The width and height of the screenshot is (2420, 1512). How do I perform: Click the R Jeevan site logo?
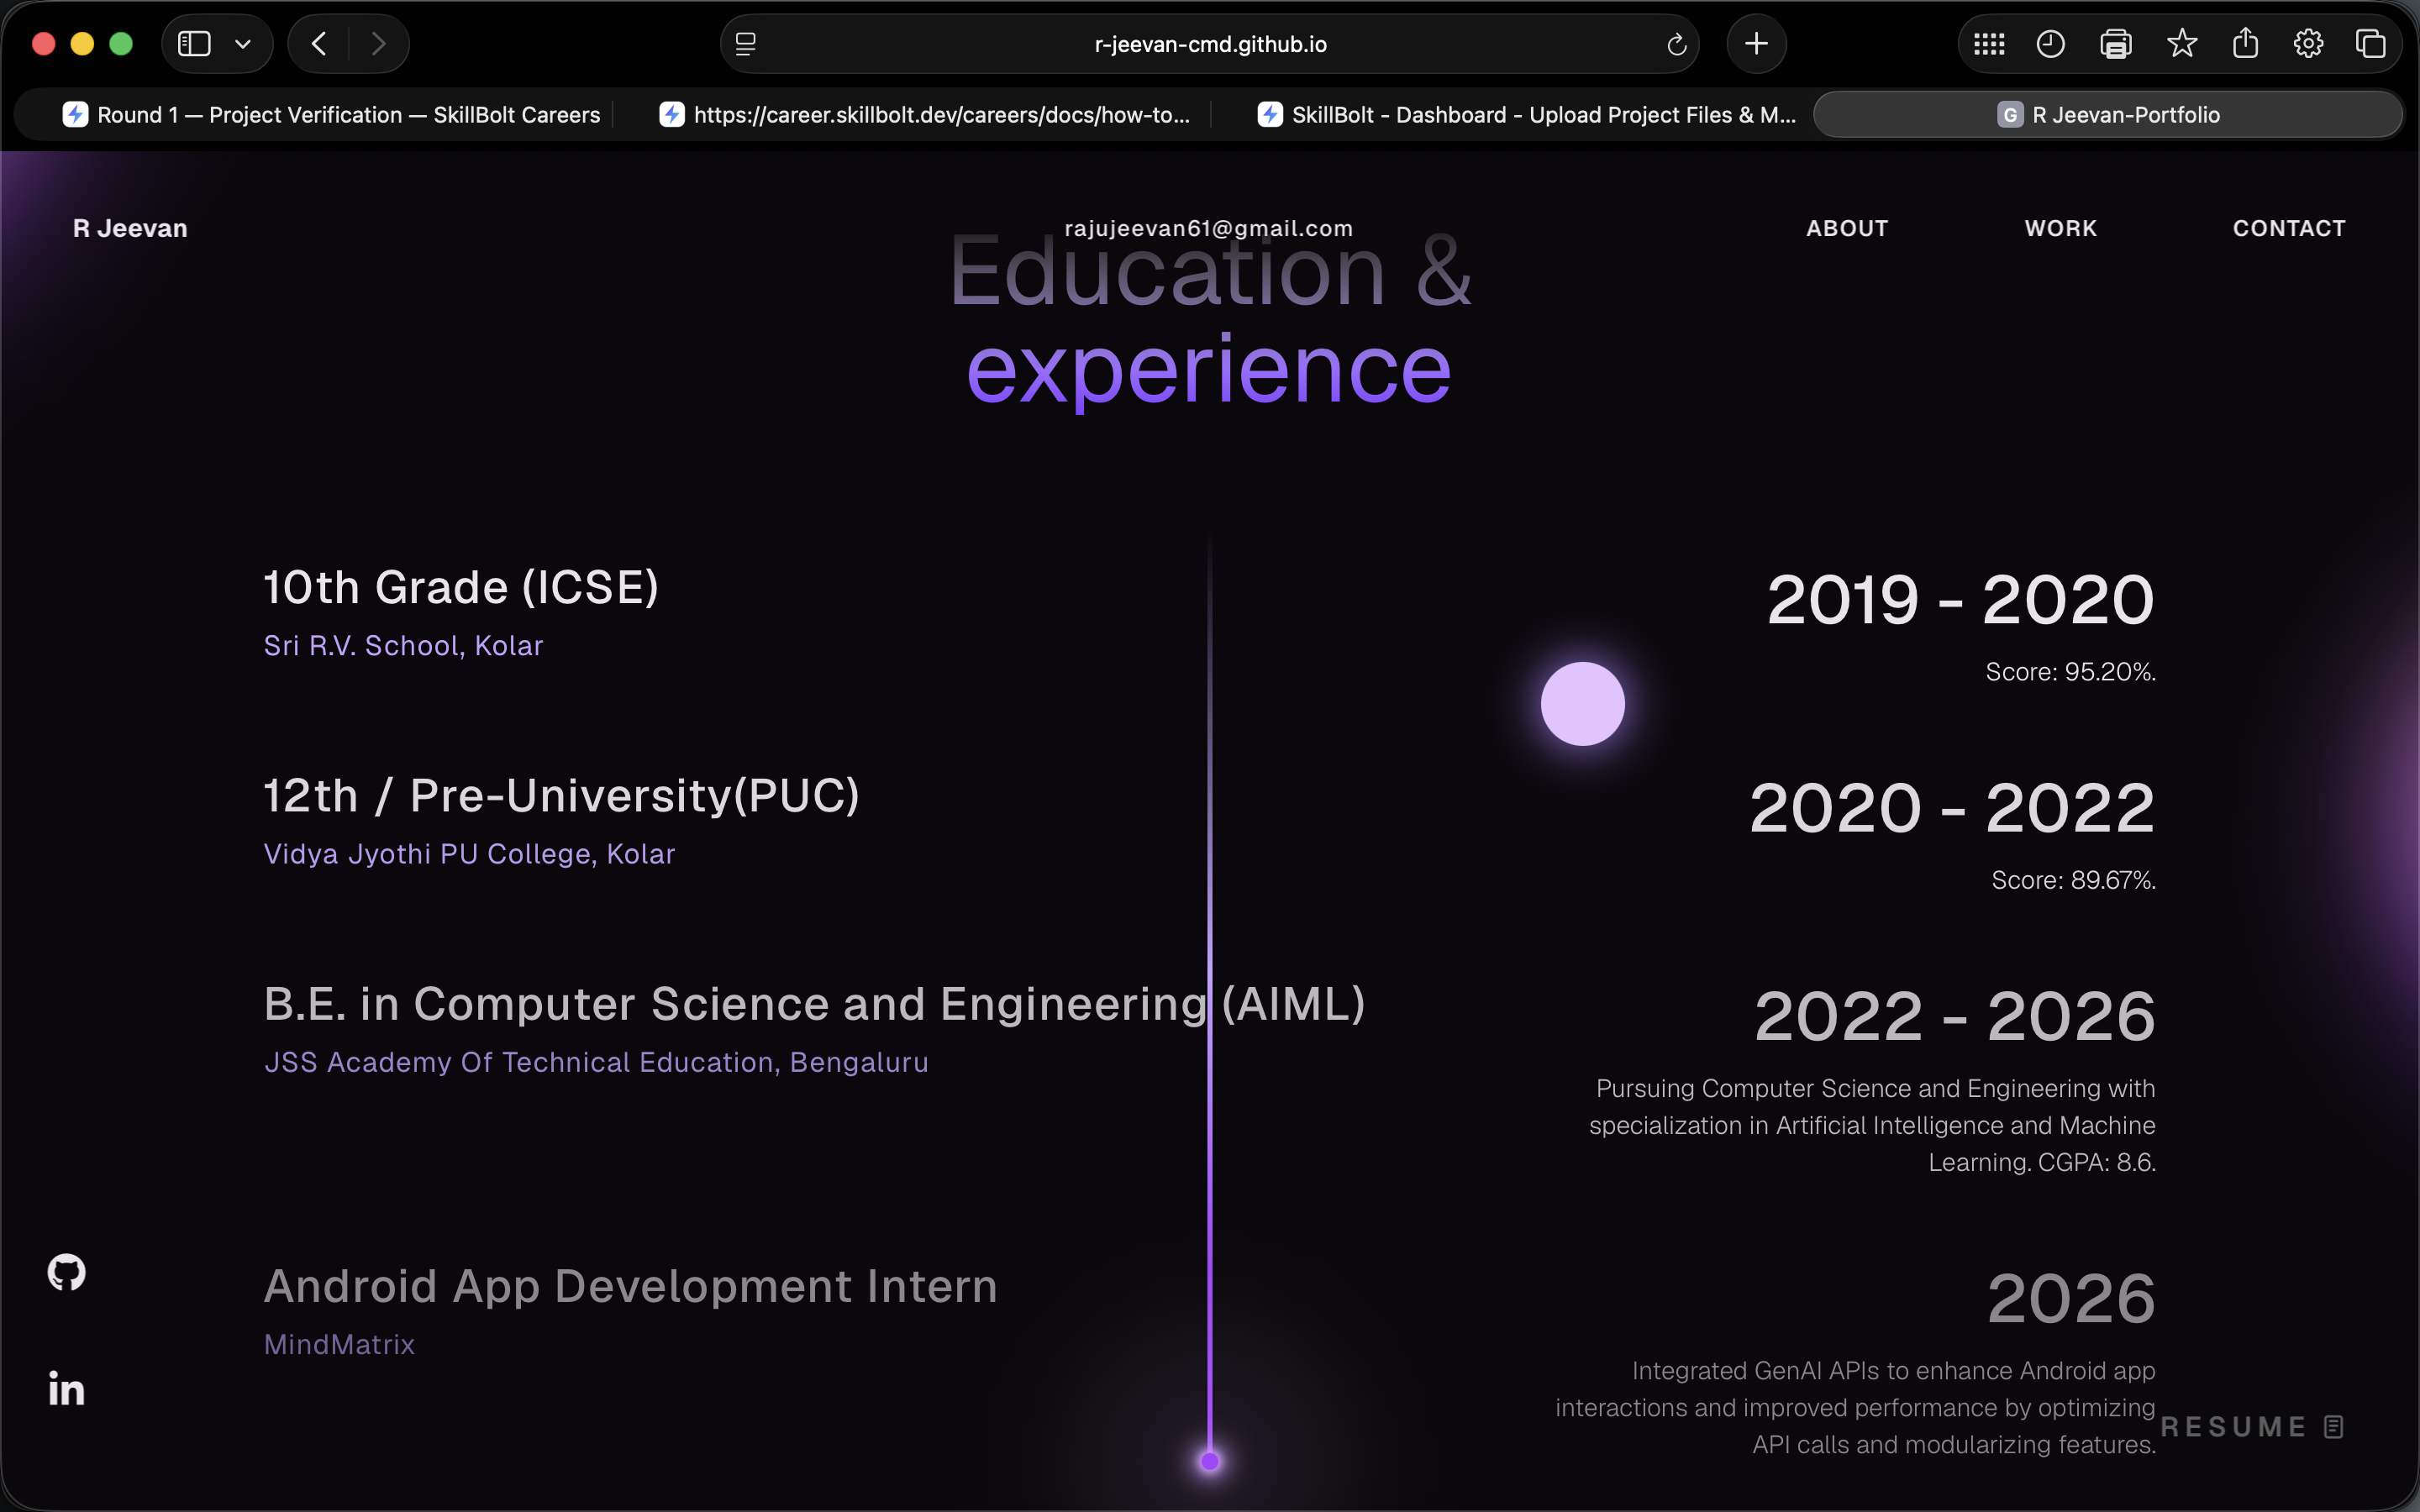[130, 228]
